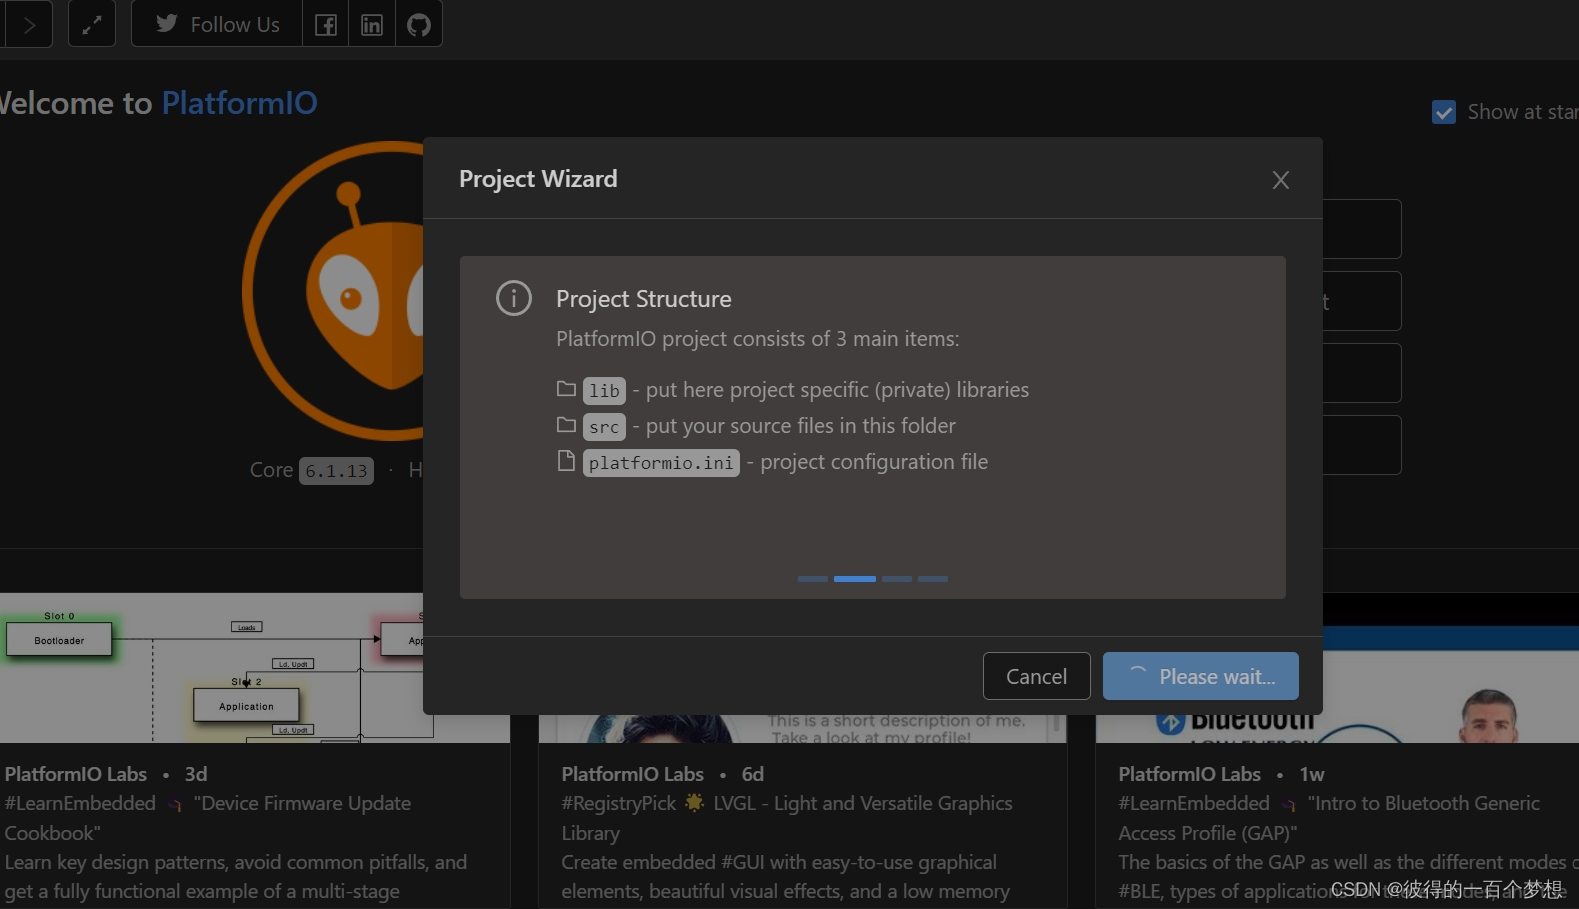Click the forward navigation arrow icon

[29, 25]
